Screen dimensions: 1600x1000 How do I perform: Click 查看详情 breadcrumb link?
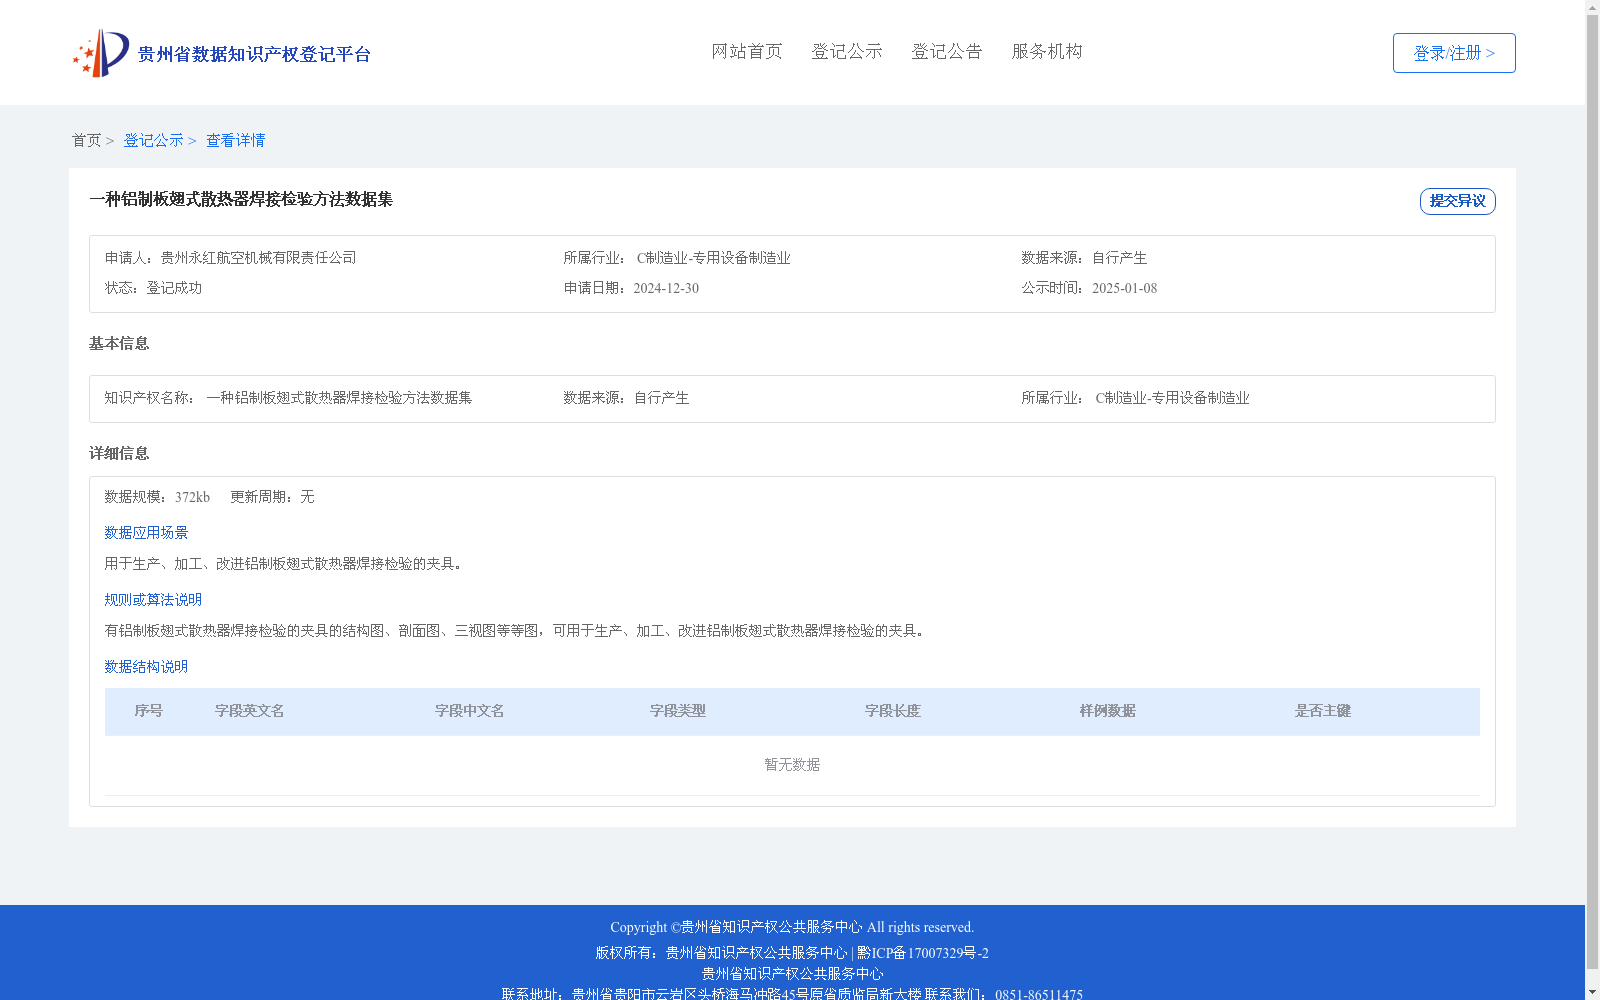click(x=236, y=140)
